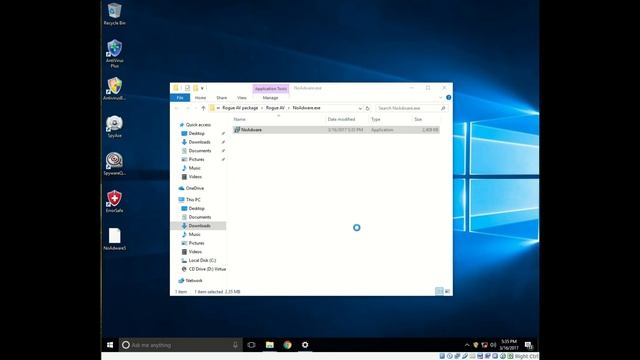Open the Customize Quick Access Toolbar dropdown

point(202,88)
